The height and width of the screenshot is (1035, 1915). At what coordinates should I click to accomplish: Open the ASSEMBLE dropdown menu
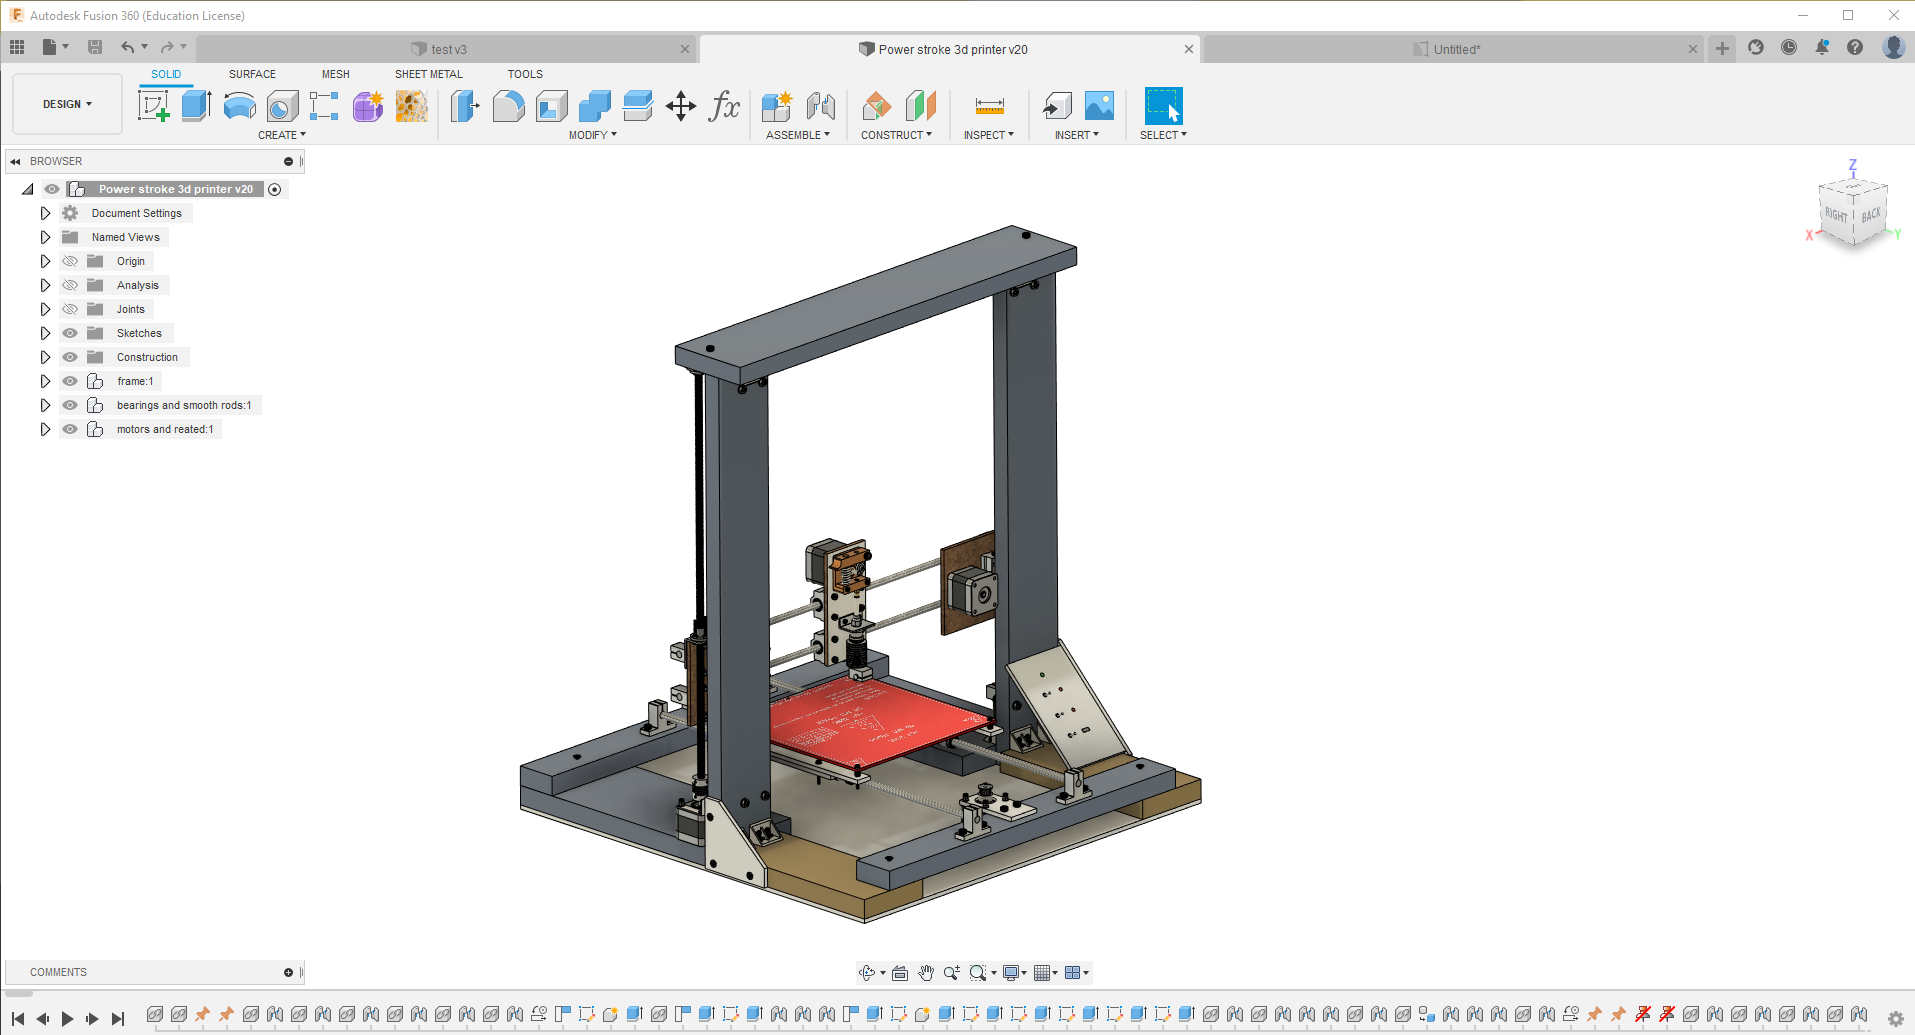(x=798, y=135)
